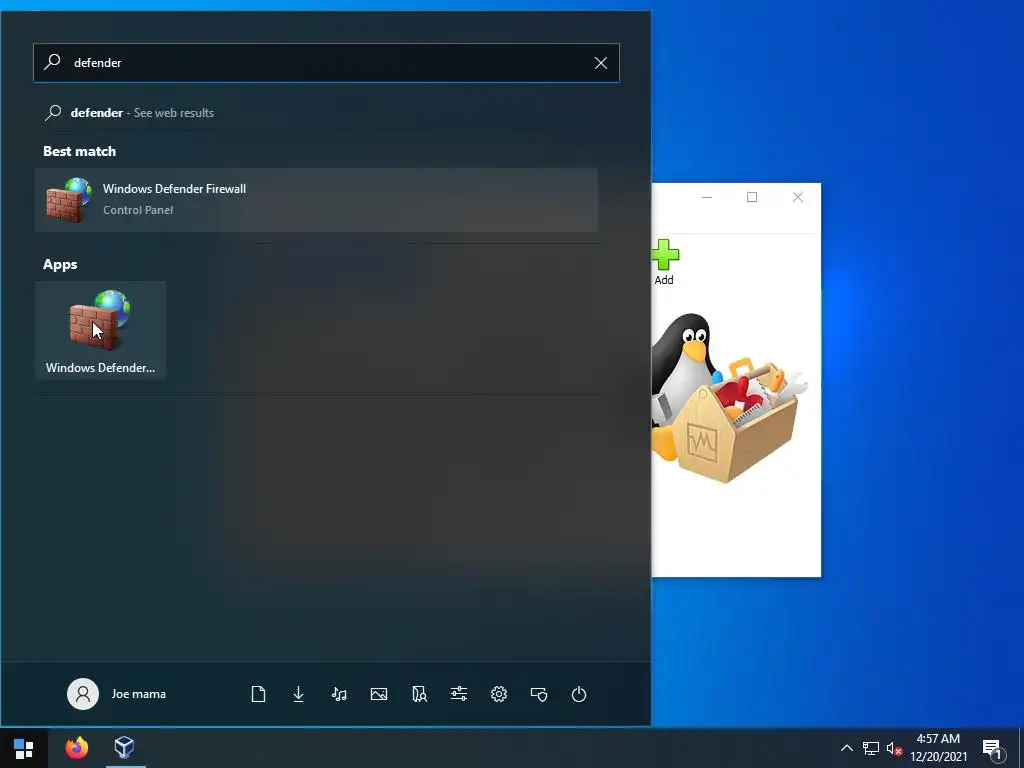The height and width of the screenshot is (768, 1024).
Task: Clear the search text with the X
Action: tap(601, 63)
